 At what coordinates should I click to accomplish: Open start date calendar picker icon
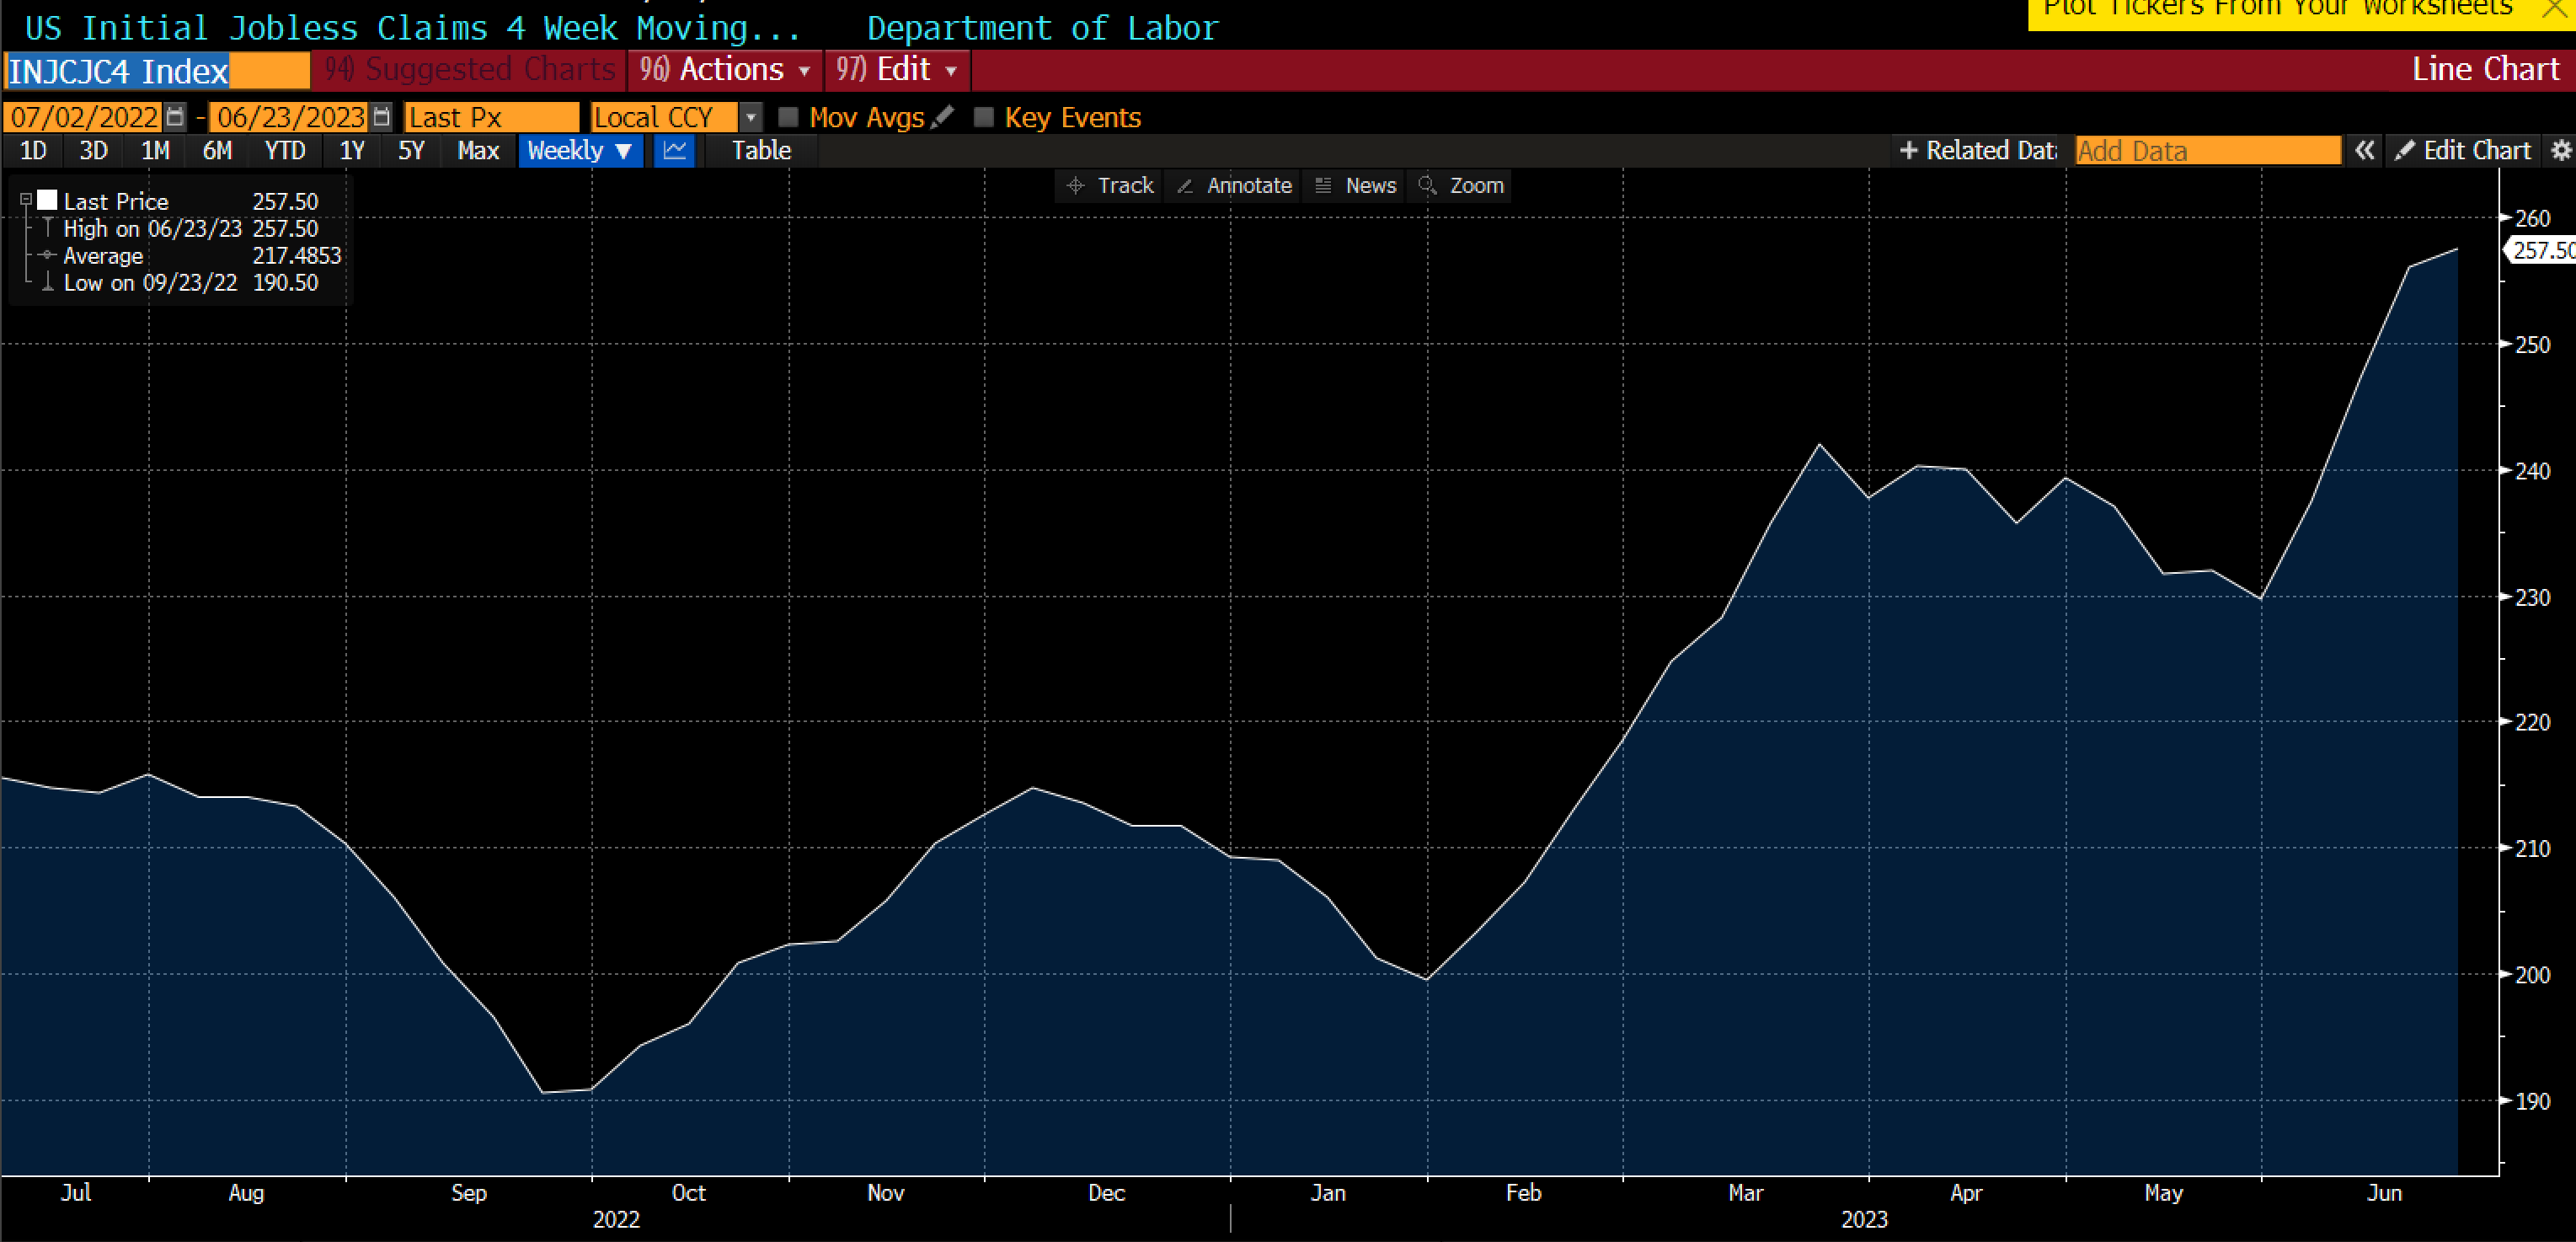pyautogui.click(x=175, y=117)
